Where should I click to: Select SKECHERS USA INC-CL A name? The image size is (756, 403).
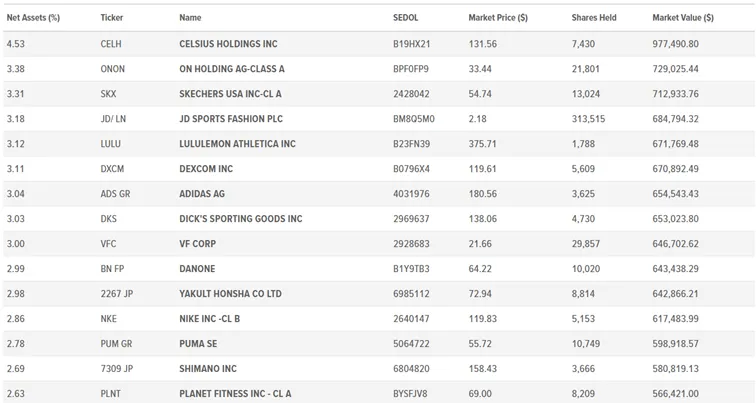coord(230,94)
